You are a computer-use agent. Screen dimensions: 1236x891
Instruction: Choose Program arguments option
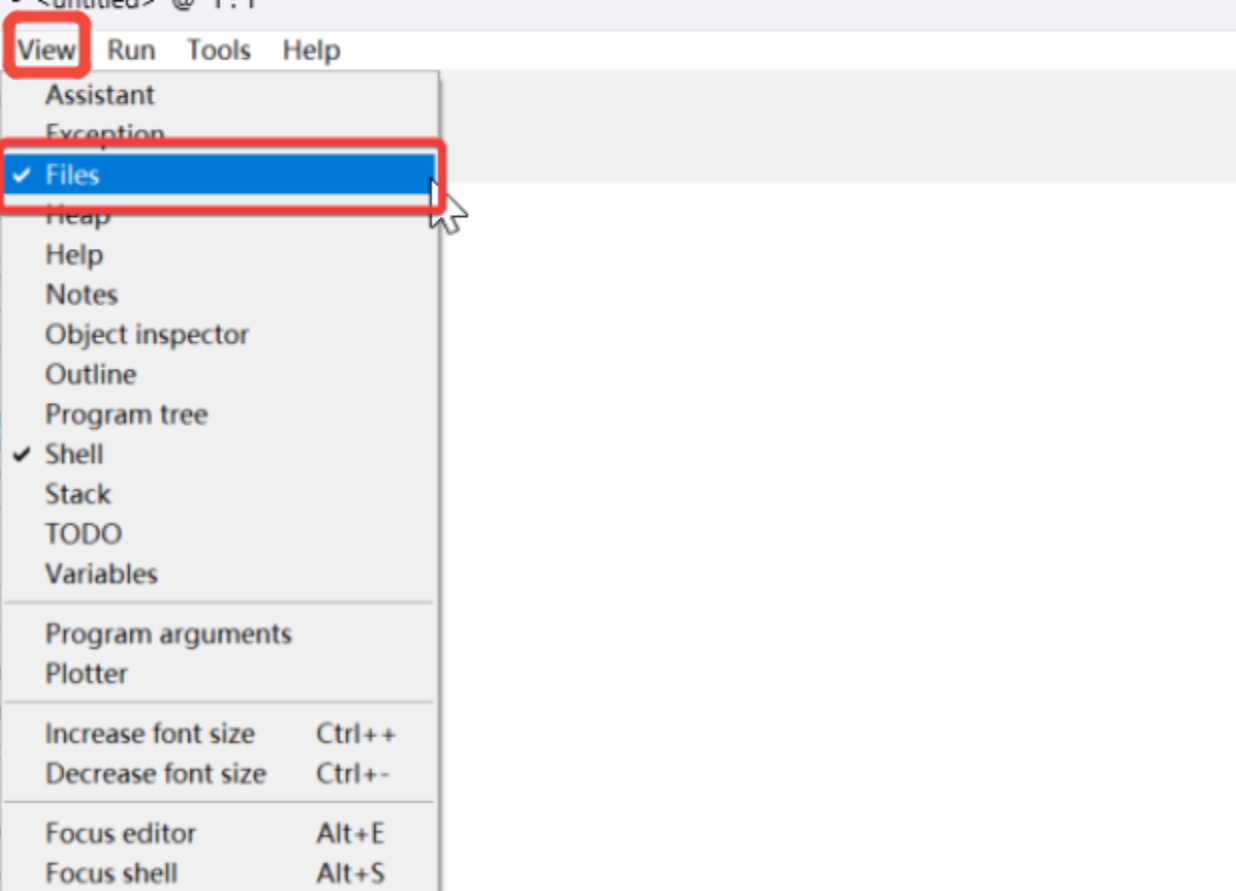[x=168, y=634]
